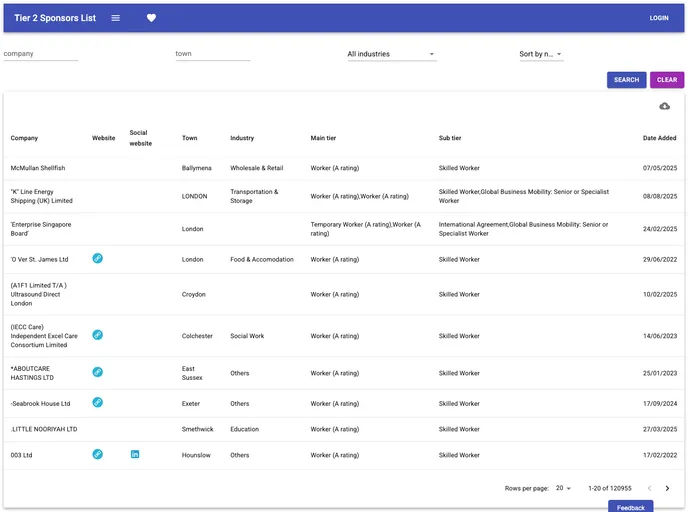Click the Main tier column header
This screenshot has height=512, width=688.
pyautogui.click(x=323, y=138)
